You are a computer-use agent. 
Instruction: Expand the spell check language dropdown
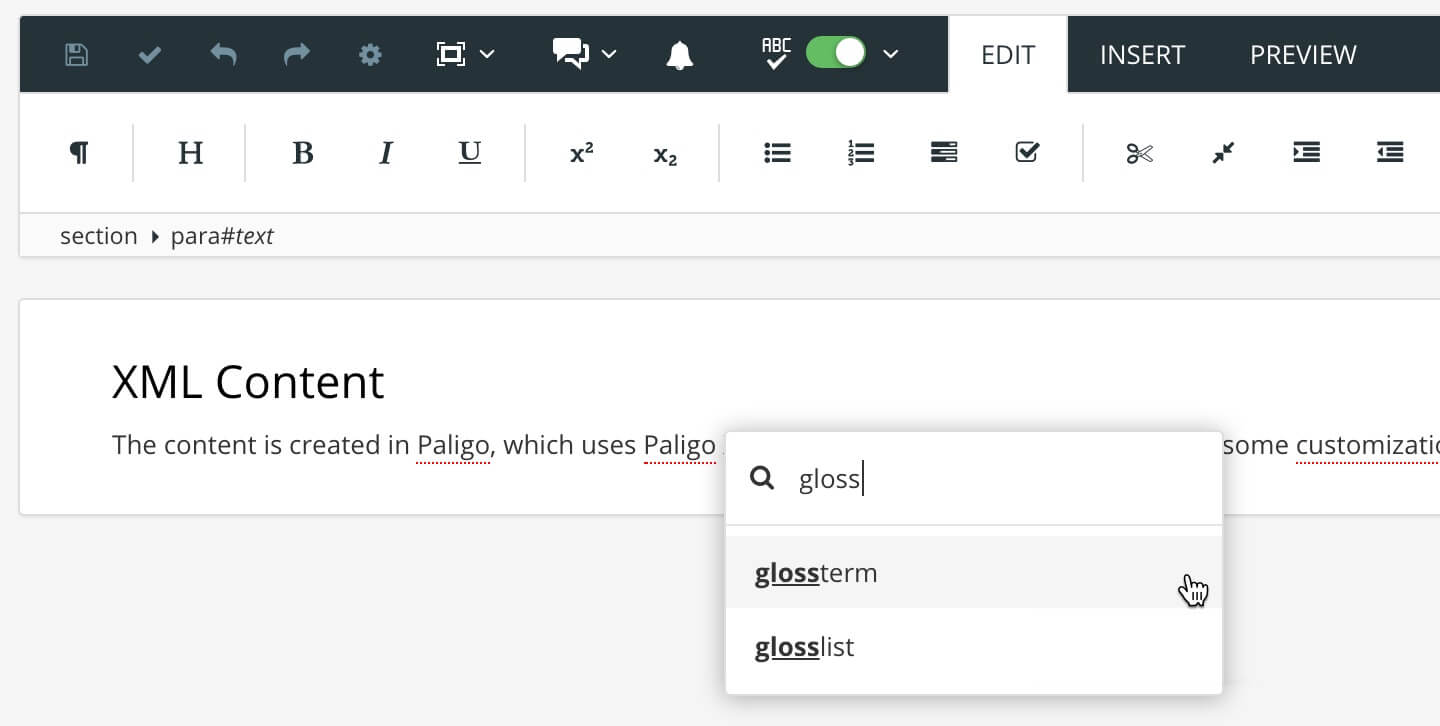pyautogui.click(x=891, y=54)
